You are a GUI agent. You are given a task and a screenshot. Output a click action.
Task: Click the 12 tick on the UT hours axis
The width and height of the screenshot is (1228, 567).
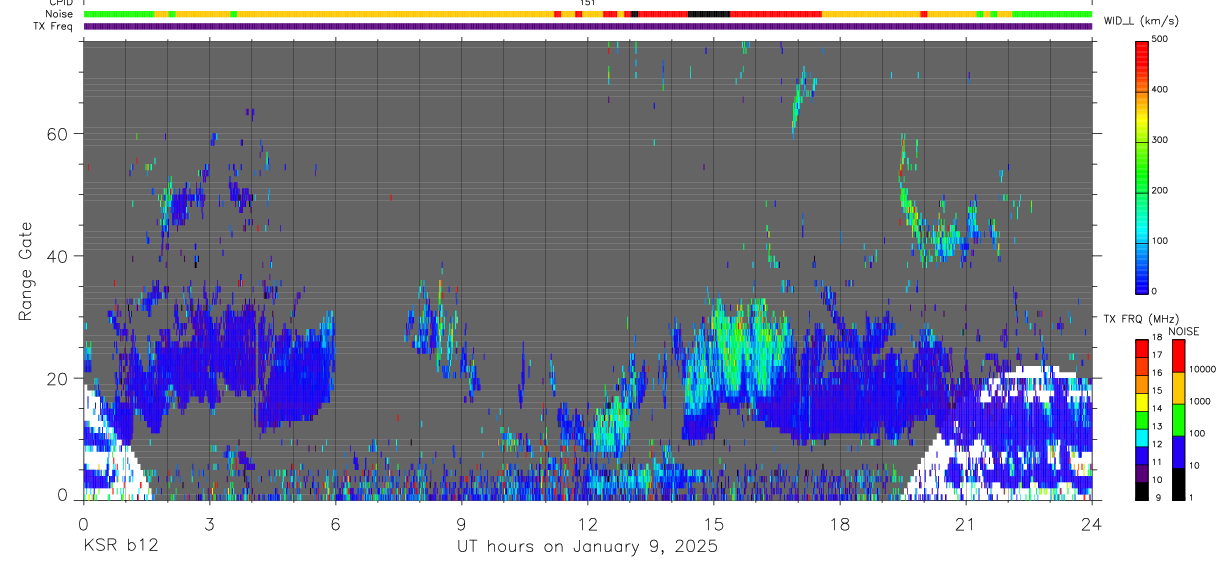pos(587,523)
